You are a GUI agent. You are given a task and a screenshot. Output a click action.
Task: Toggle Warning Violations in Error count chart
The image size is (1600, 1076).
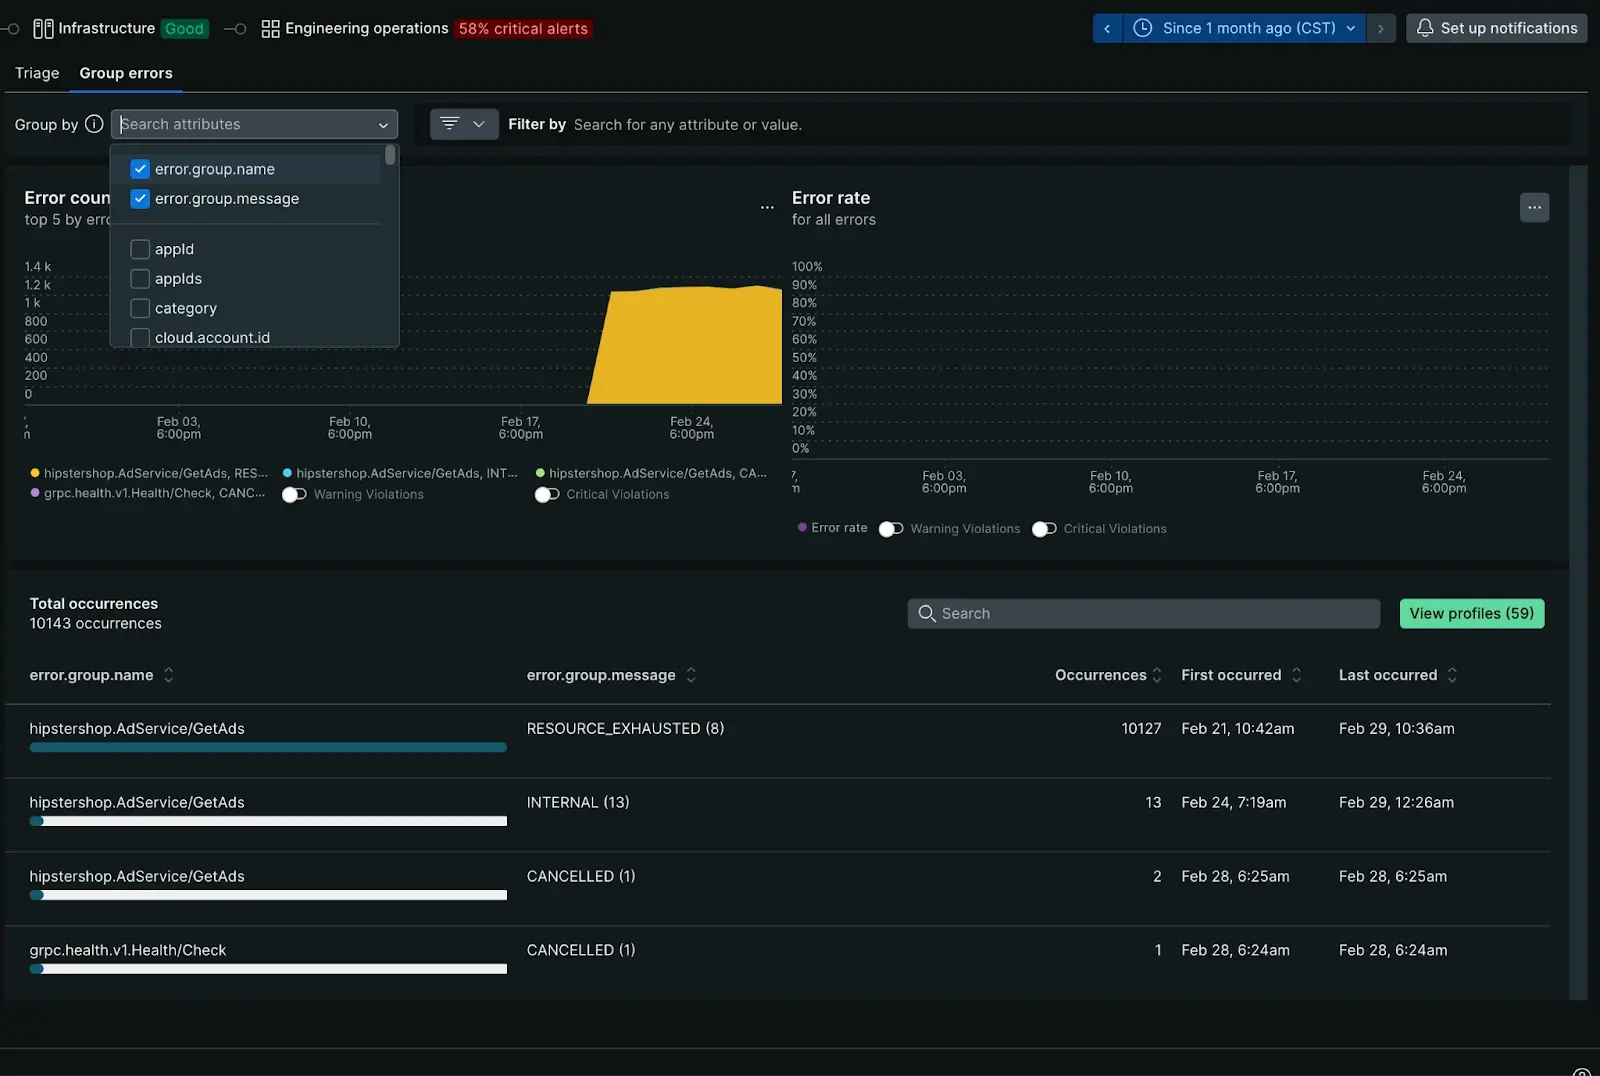(294, 494)
